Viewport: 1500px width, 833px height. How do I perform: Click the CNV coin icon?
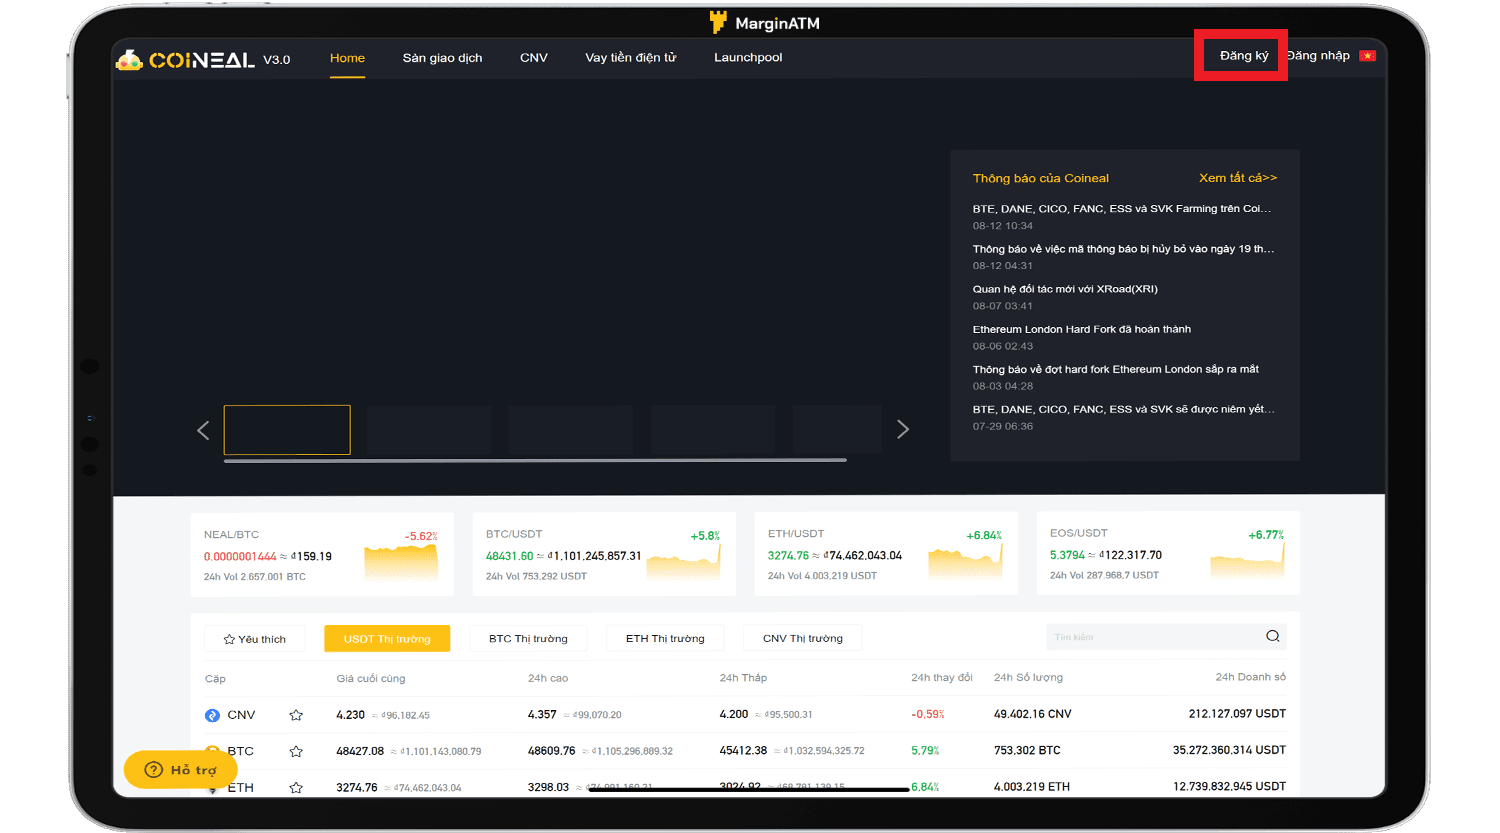(x=212, y=715)
